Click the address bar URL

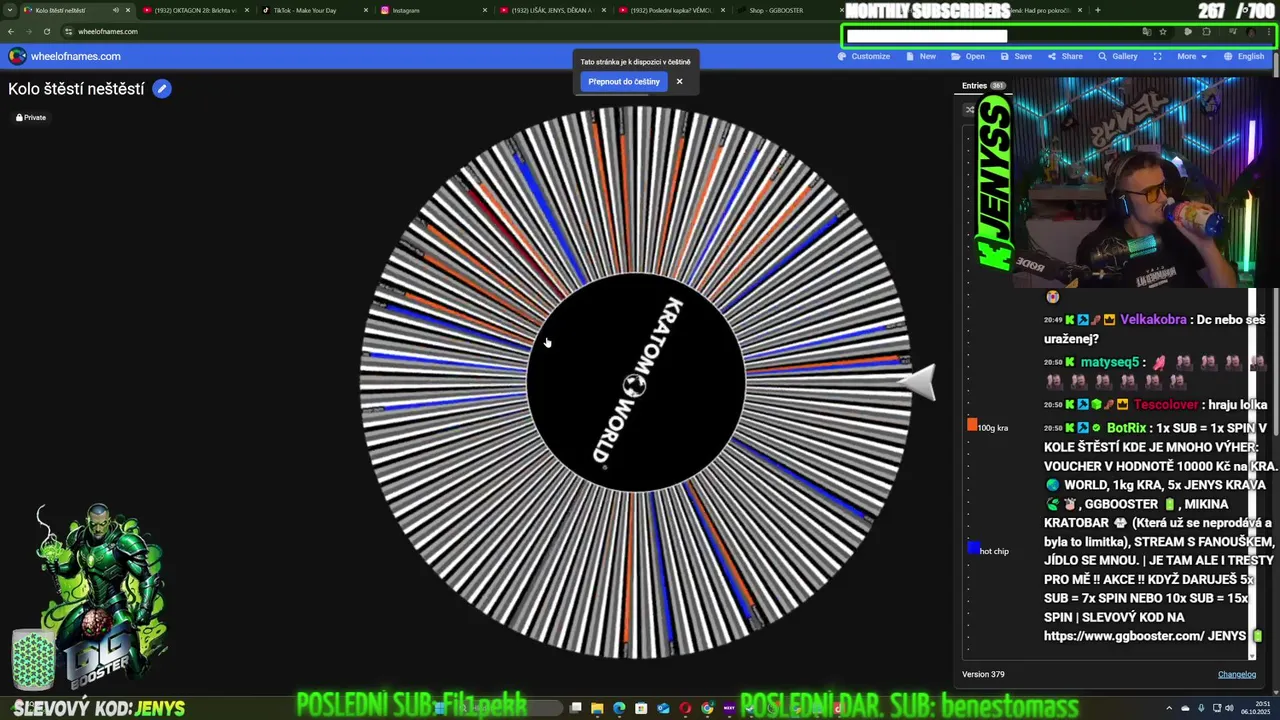click(x=108, y=31)
